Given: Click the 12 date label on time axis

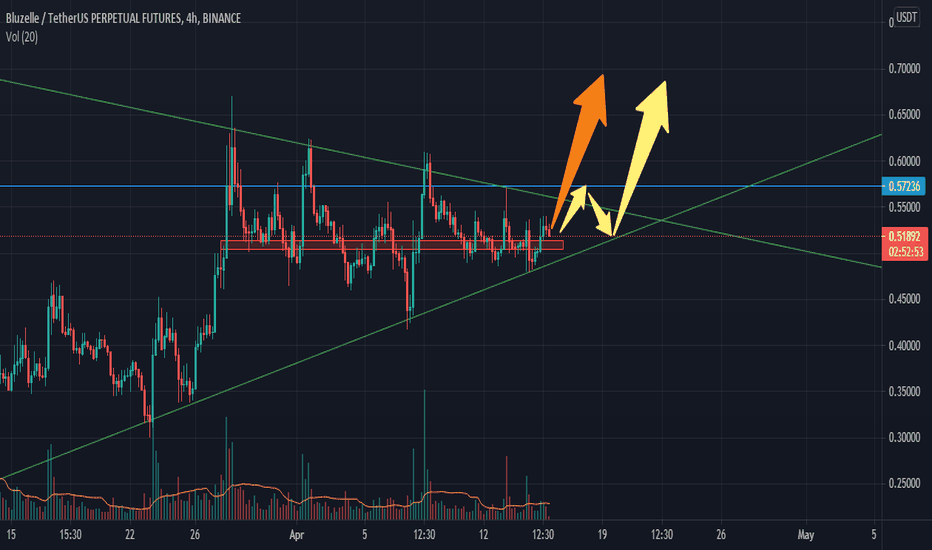Looking at the screenshot, I should click(483, 535).
